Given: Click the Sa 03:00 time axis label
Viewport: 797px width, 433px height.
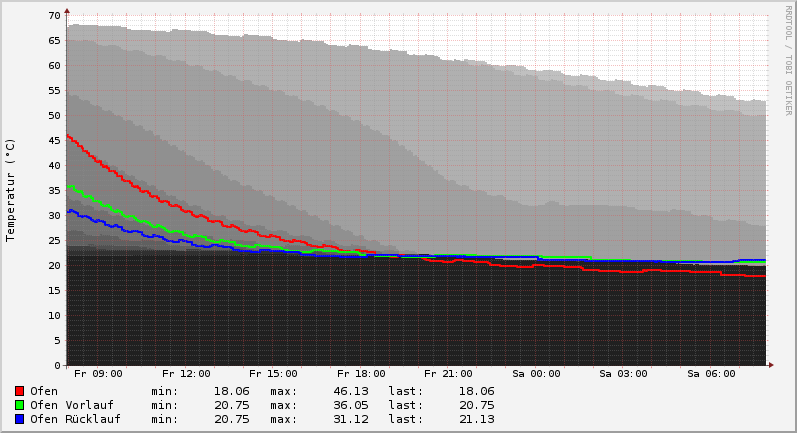Looking at the screenshot, I should [623, 374].
